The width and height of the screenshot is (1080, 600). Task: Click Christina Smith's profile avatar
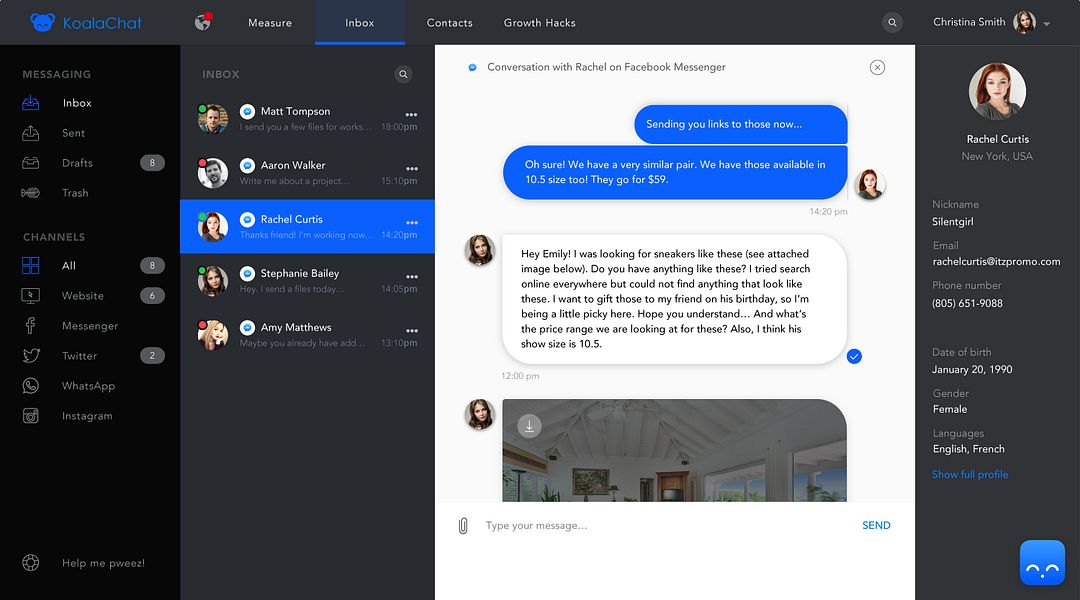coord(1024,22)
